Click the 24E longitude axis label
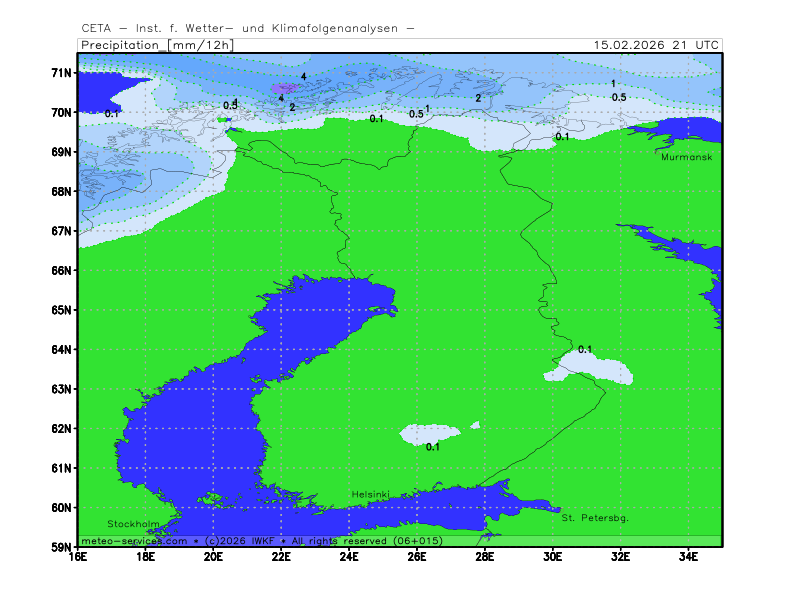 [349, 557]
